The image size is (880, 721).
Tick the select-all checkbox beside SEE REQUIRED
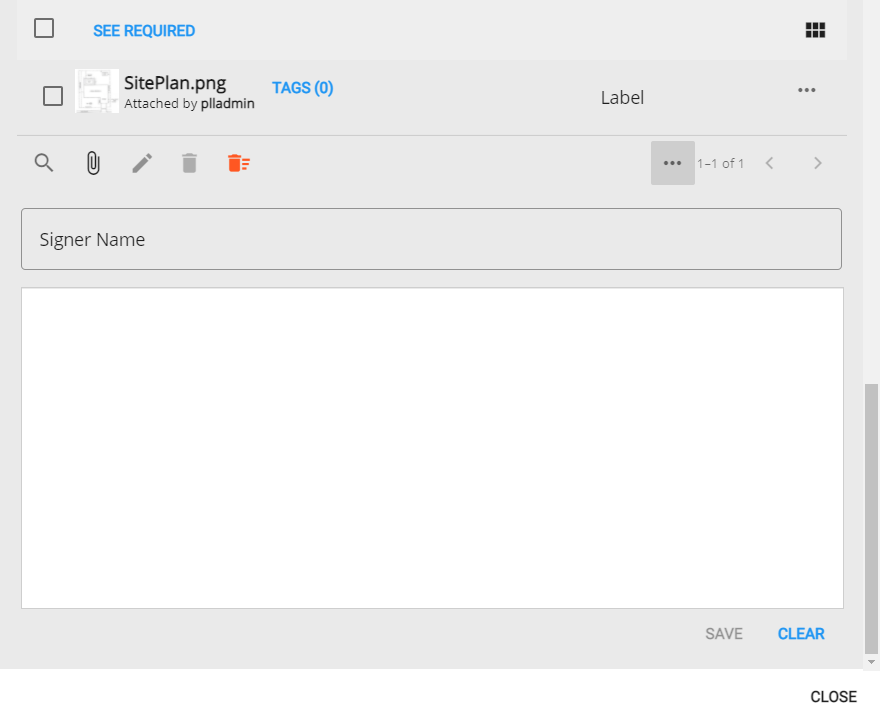pyautogui.click(x=44, y=28)
